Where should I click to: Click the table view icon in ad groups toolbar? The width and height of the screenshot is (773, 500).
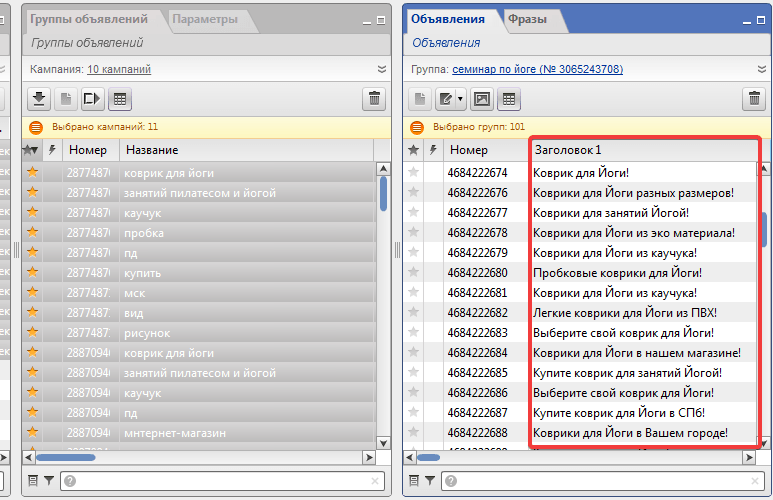click(x=120, y=98)
